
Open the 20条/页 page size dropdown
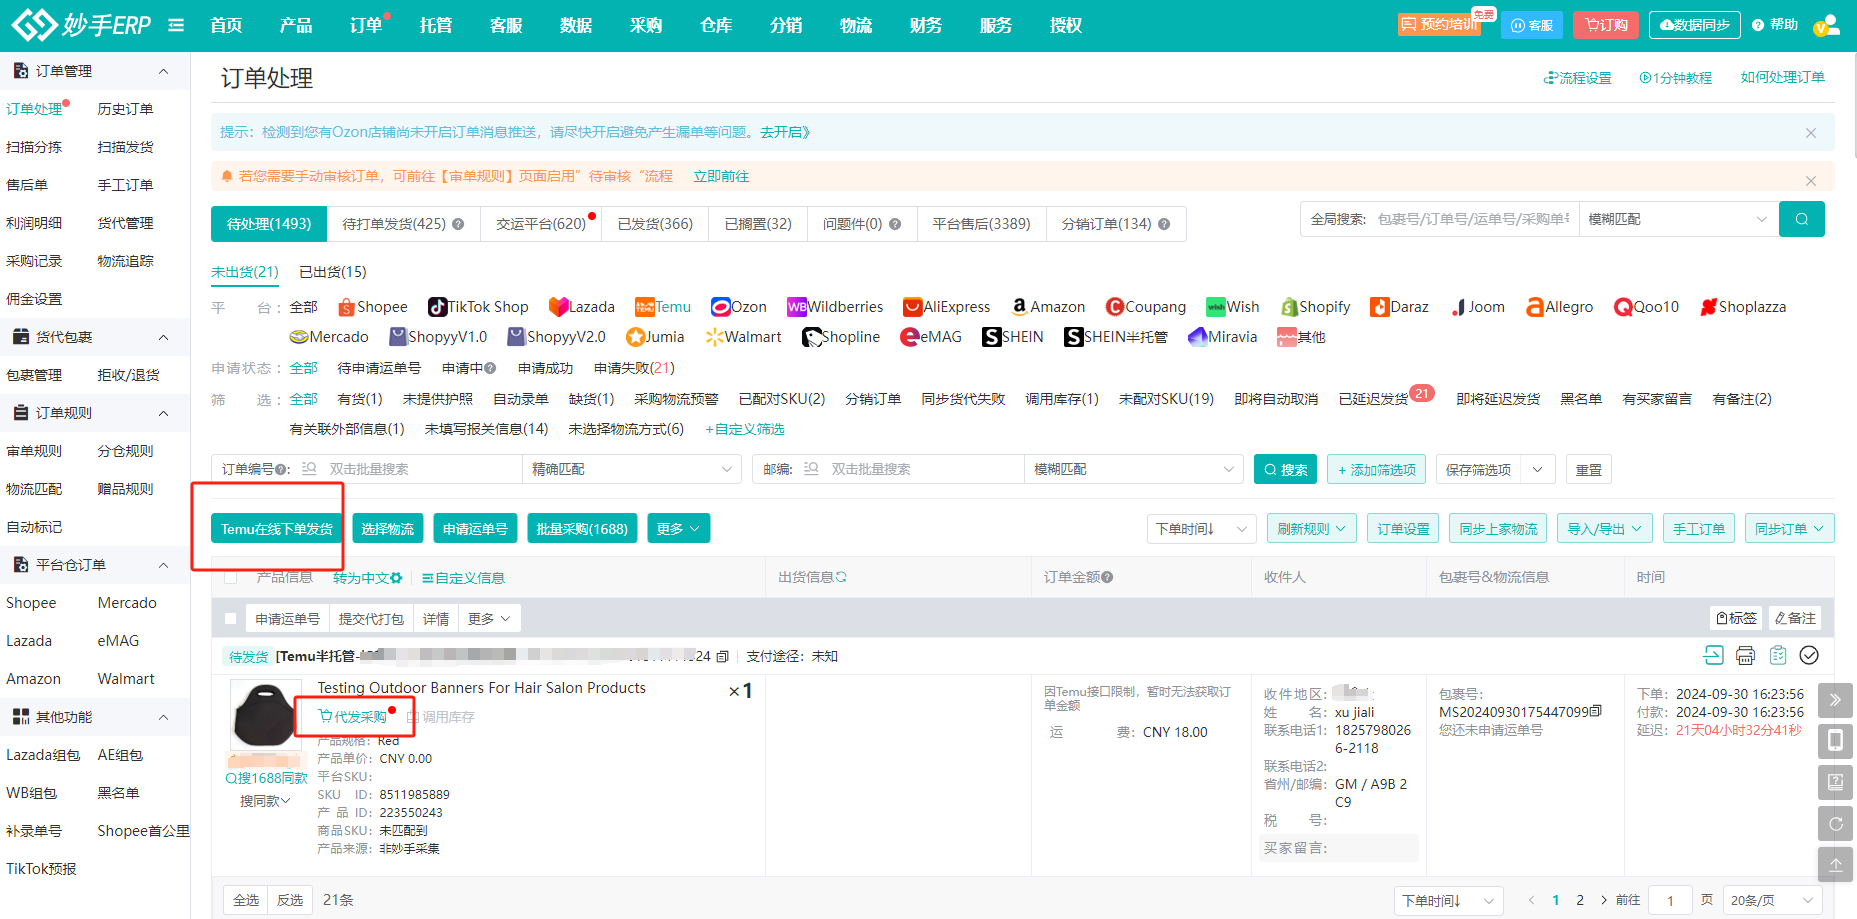[x=1771, y=900]
